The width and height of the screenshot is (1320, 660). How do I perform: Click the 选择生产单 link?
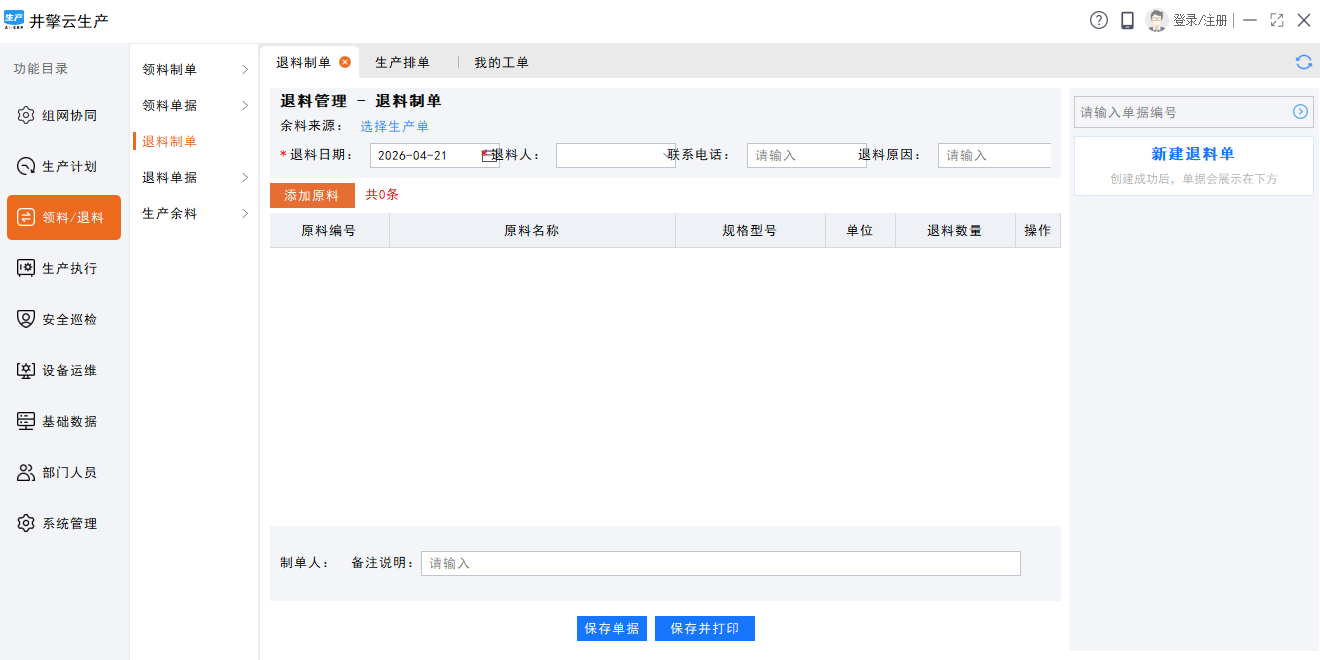394,126
